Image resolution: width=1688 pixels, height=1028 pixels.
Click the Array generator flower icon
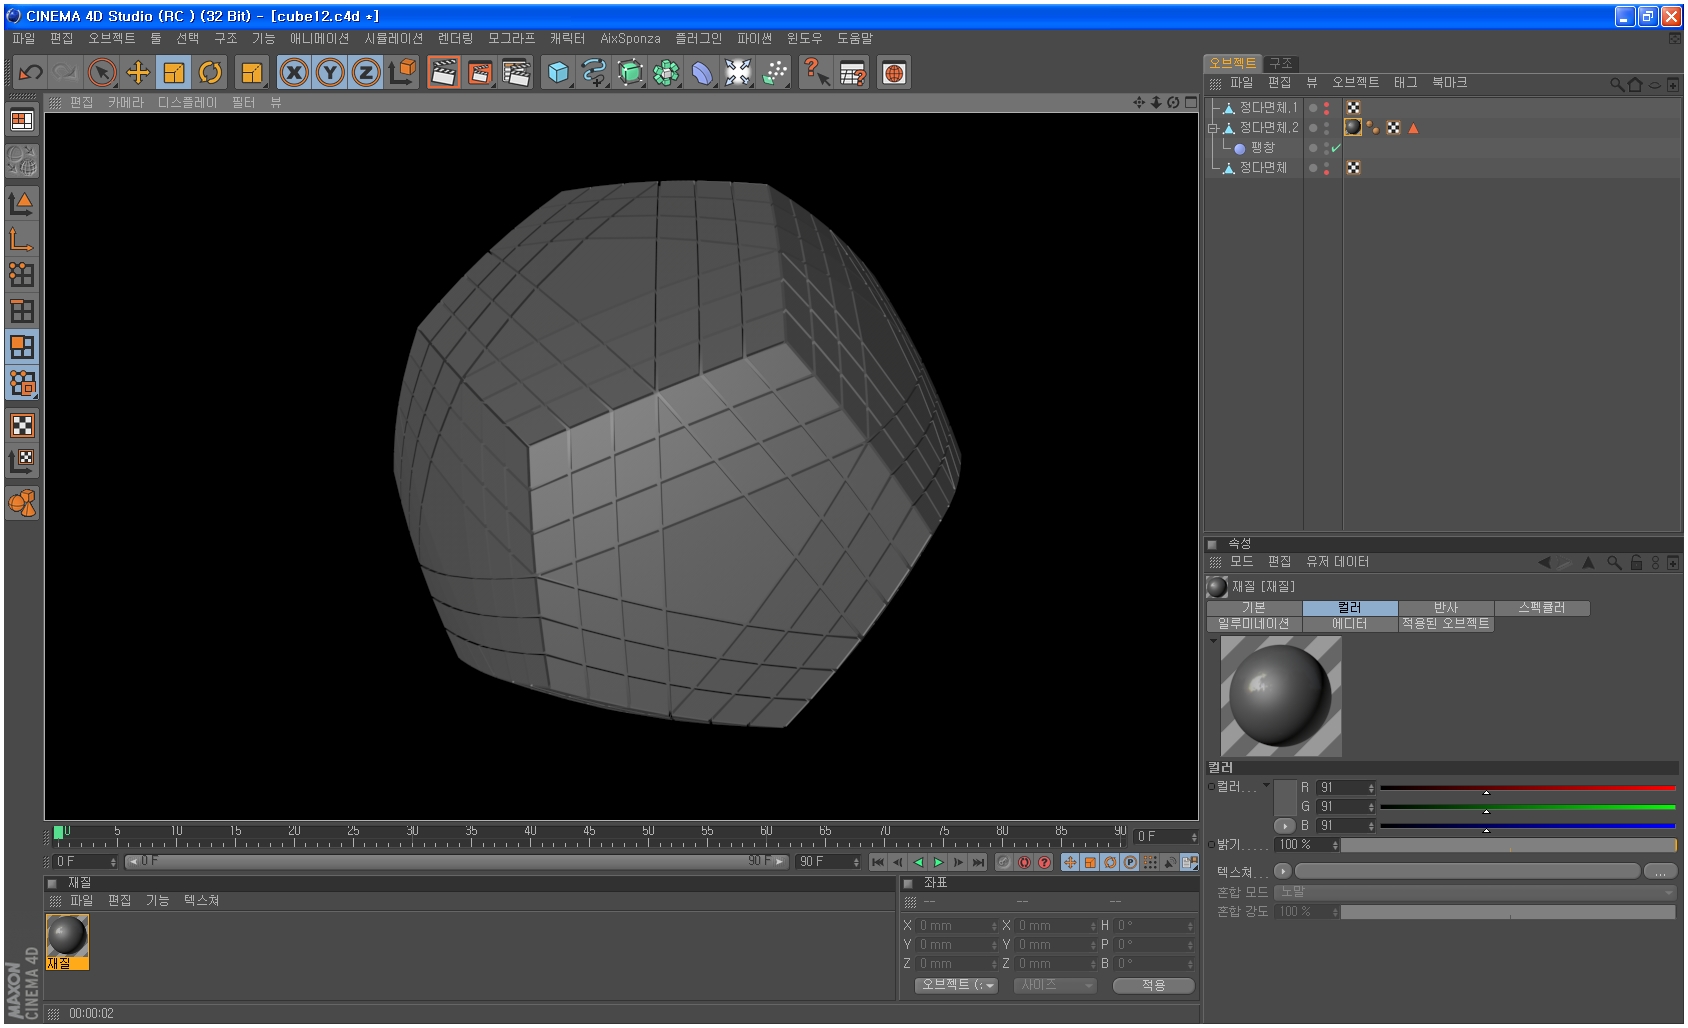click(x=666, y=72)
